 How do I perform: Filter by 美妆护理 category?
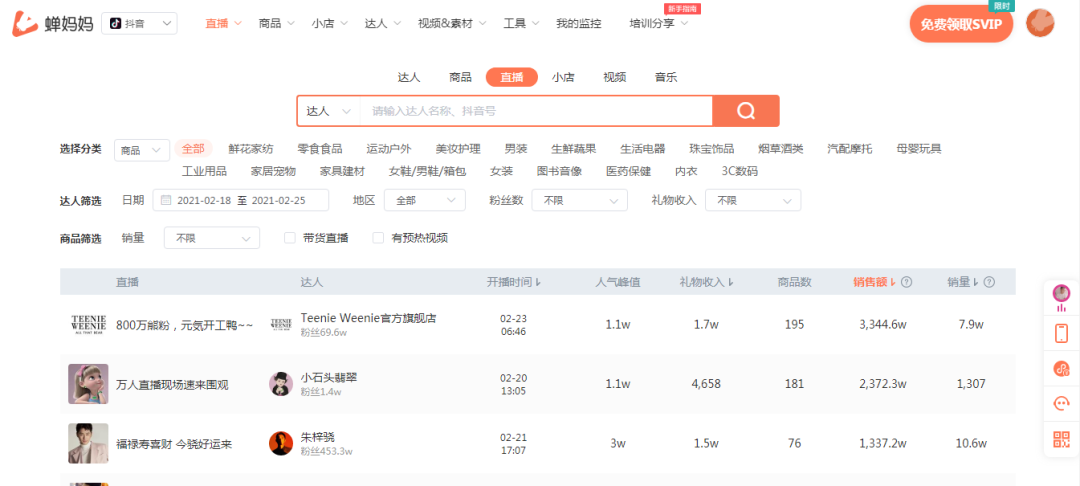458,149
